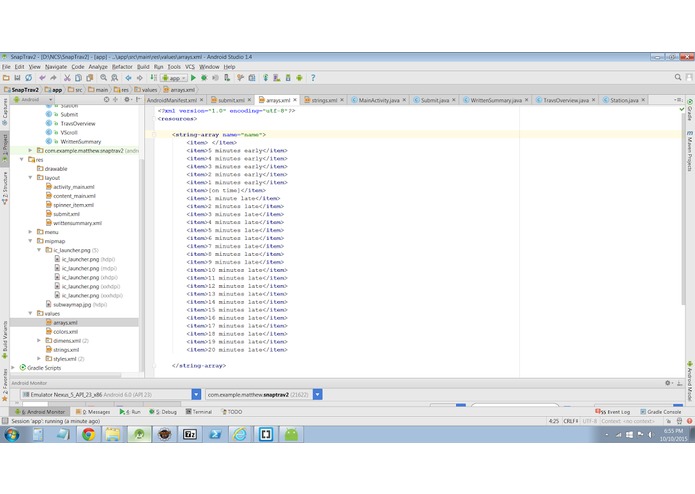
Task: Click the Copy toolbar icon
Action: 78,78
